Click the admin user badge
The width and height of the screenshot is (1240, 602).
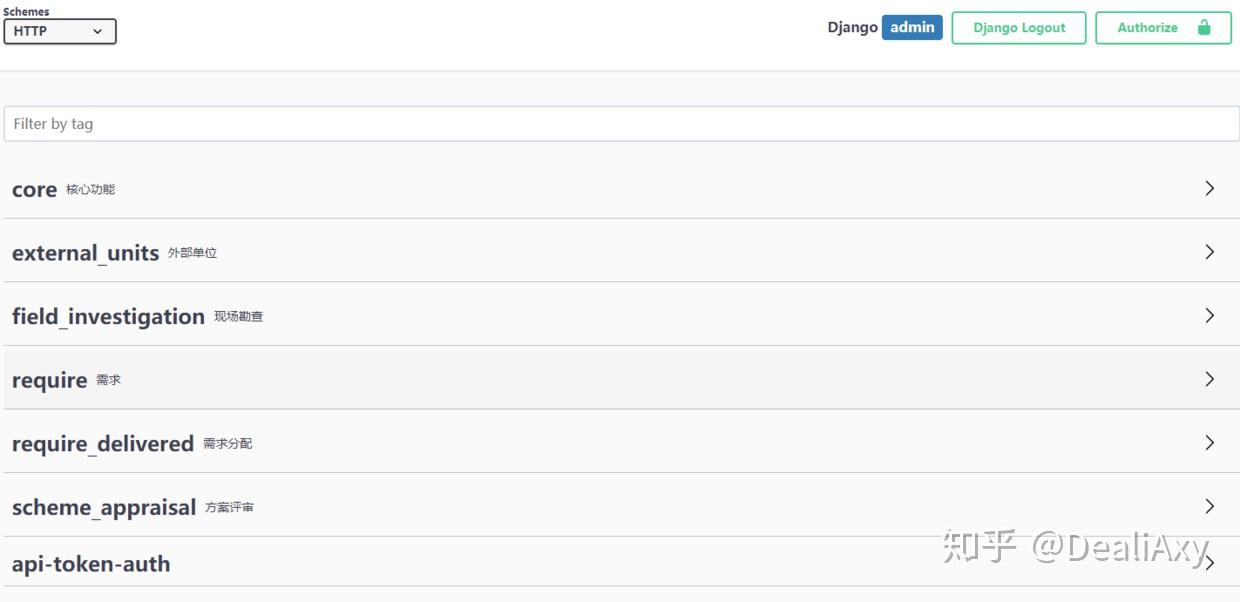[x=912, y=27]
